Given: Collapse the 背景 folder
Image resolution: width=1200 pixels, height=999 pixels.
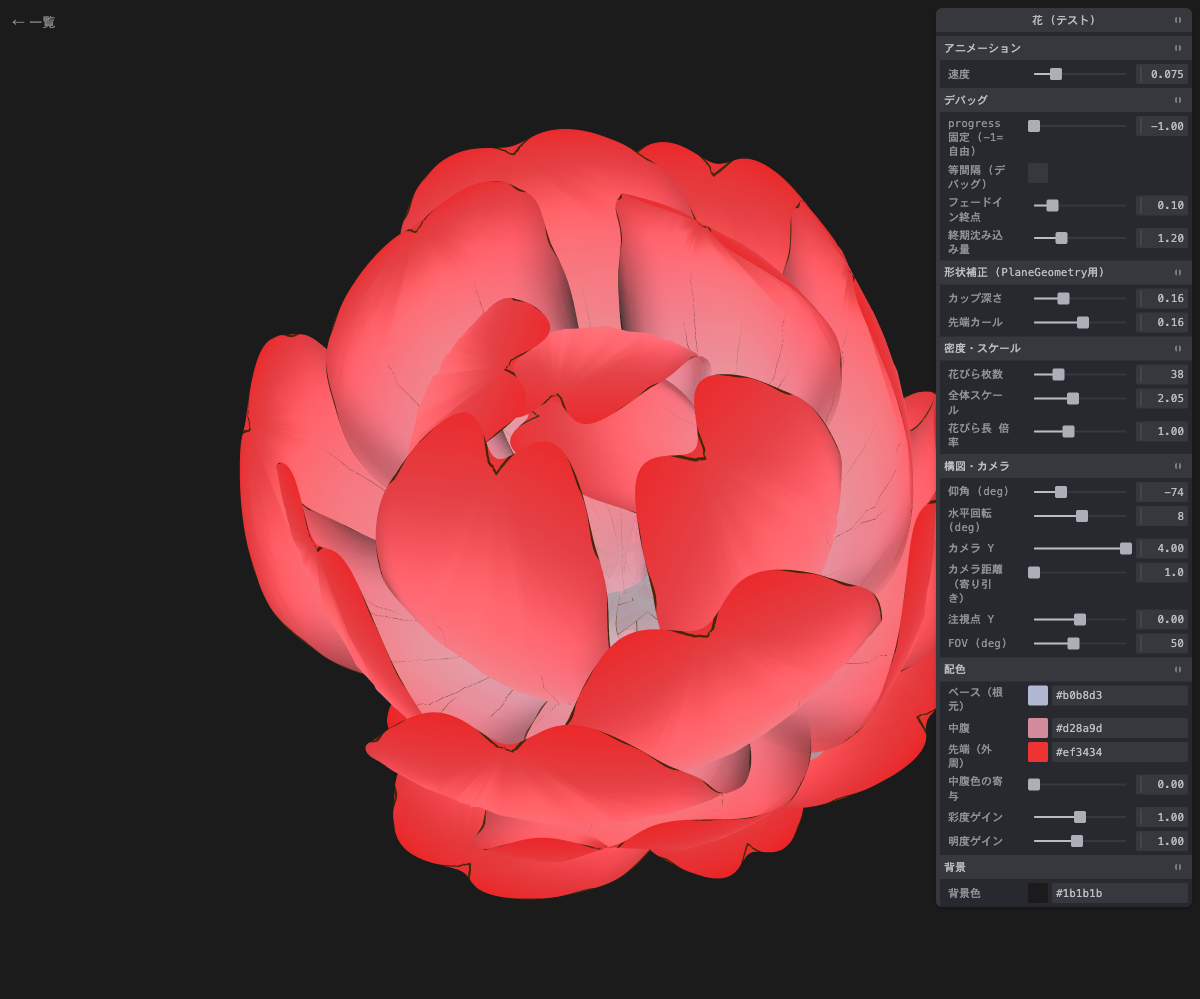Looking at the screenshot, I should [1064, 867].
